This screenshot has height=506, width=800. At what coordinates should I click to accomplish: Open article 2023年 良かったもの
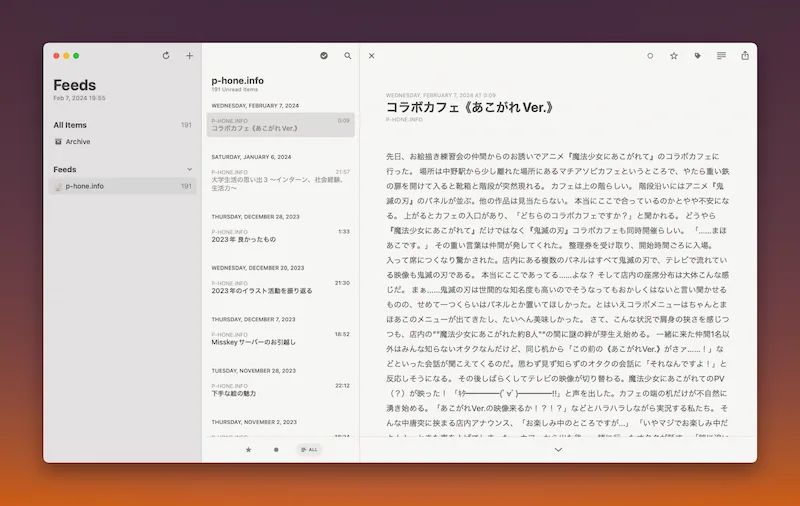click(x=243, y=240)
